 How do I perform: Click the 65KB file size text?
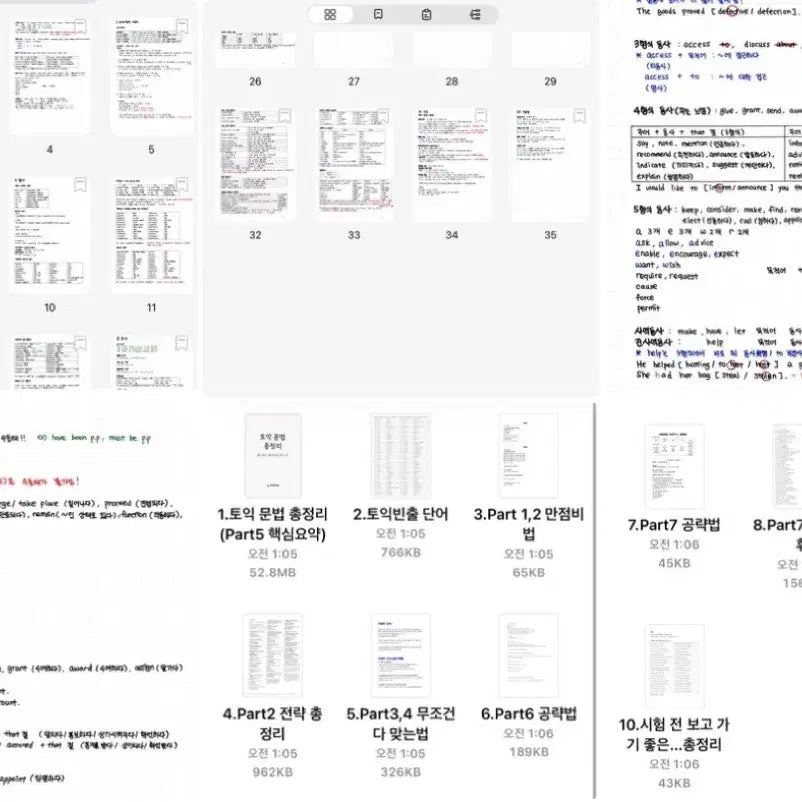(528, 573)
